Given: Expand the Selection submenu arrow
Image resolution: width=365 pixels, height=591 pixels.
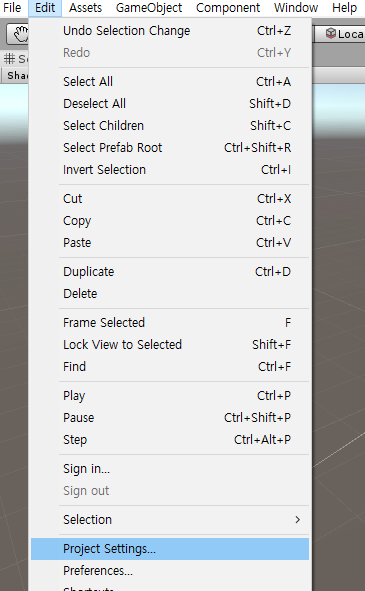Looking at the screenshot, I should 298,520.
